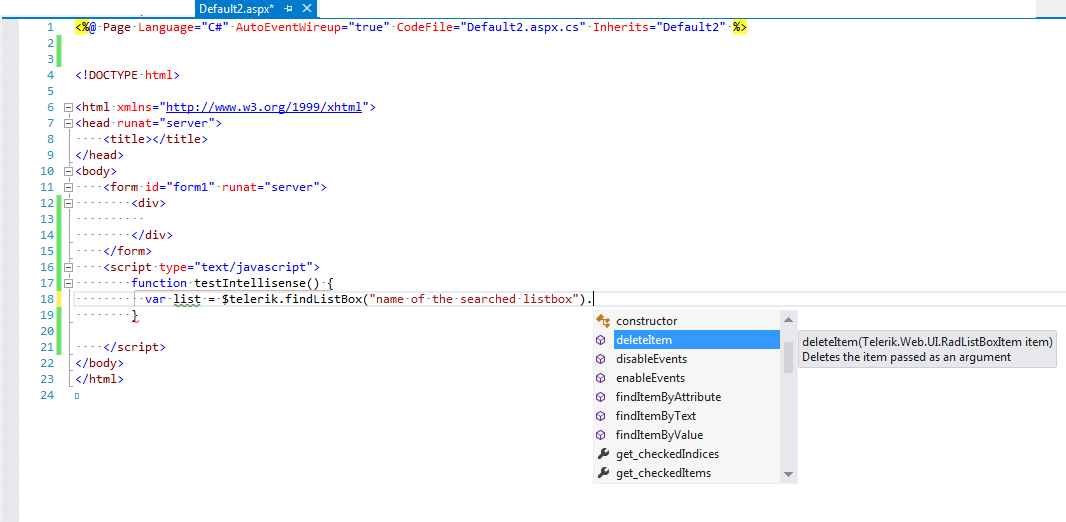Click the get_checkedItems wrench icon
The width and height of the screenshot is (1066, 522).
point(602,473)
